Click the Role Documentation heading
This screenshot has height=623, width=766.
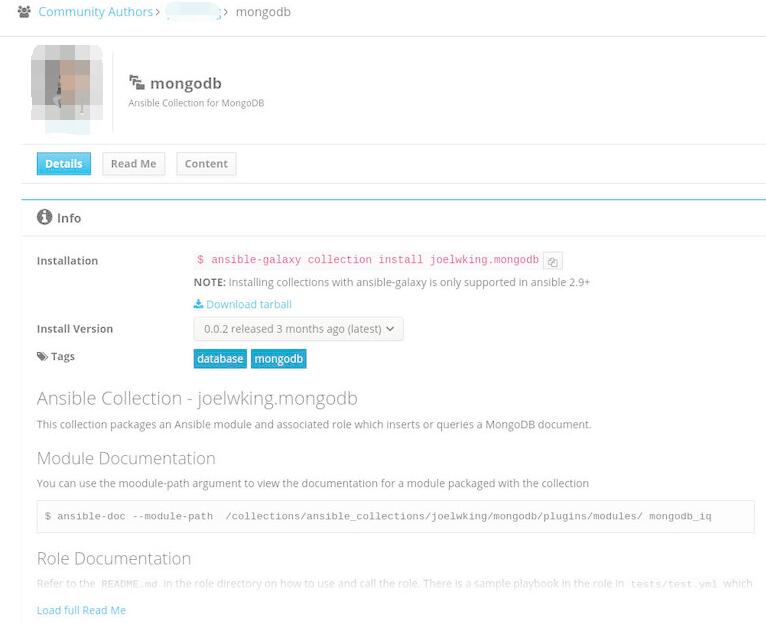point(114,559)
